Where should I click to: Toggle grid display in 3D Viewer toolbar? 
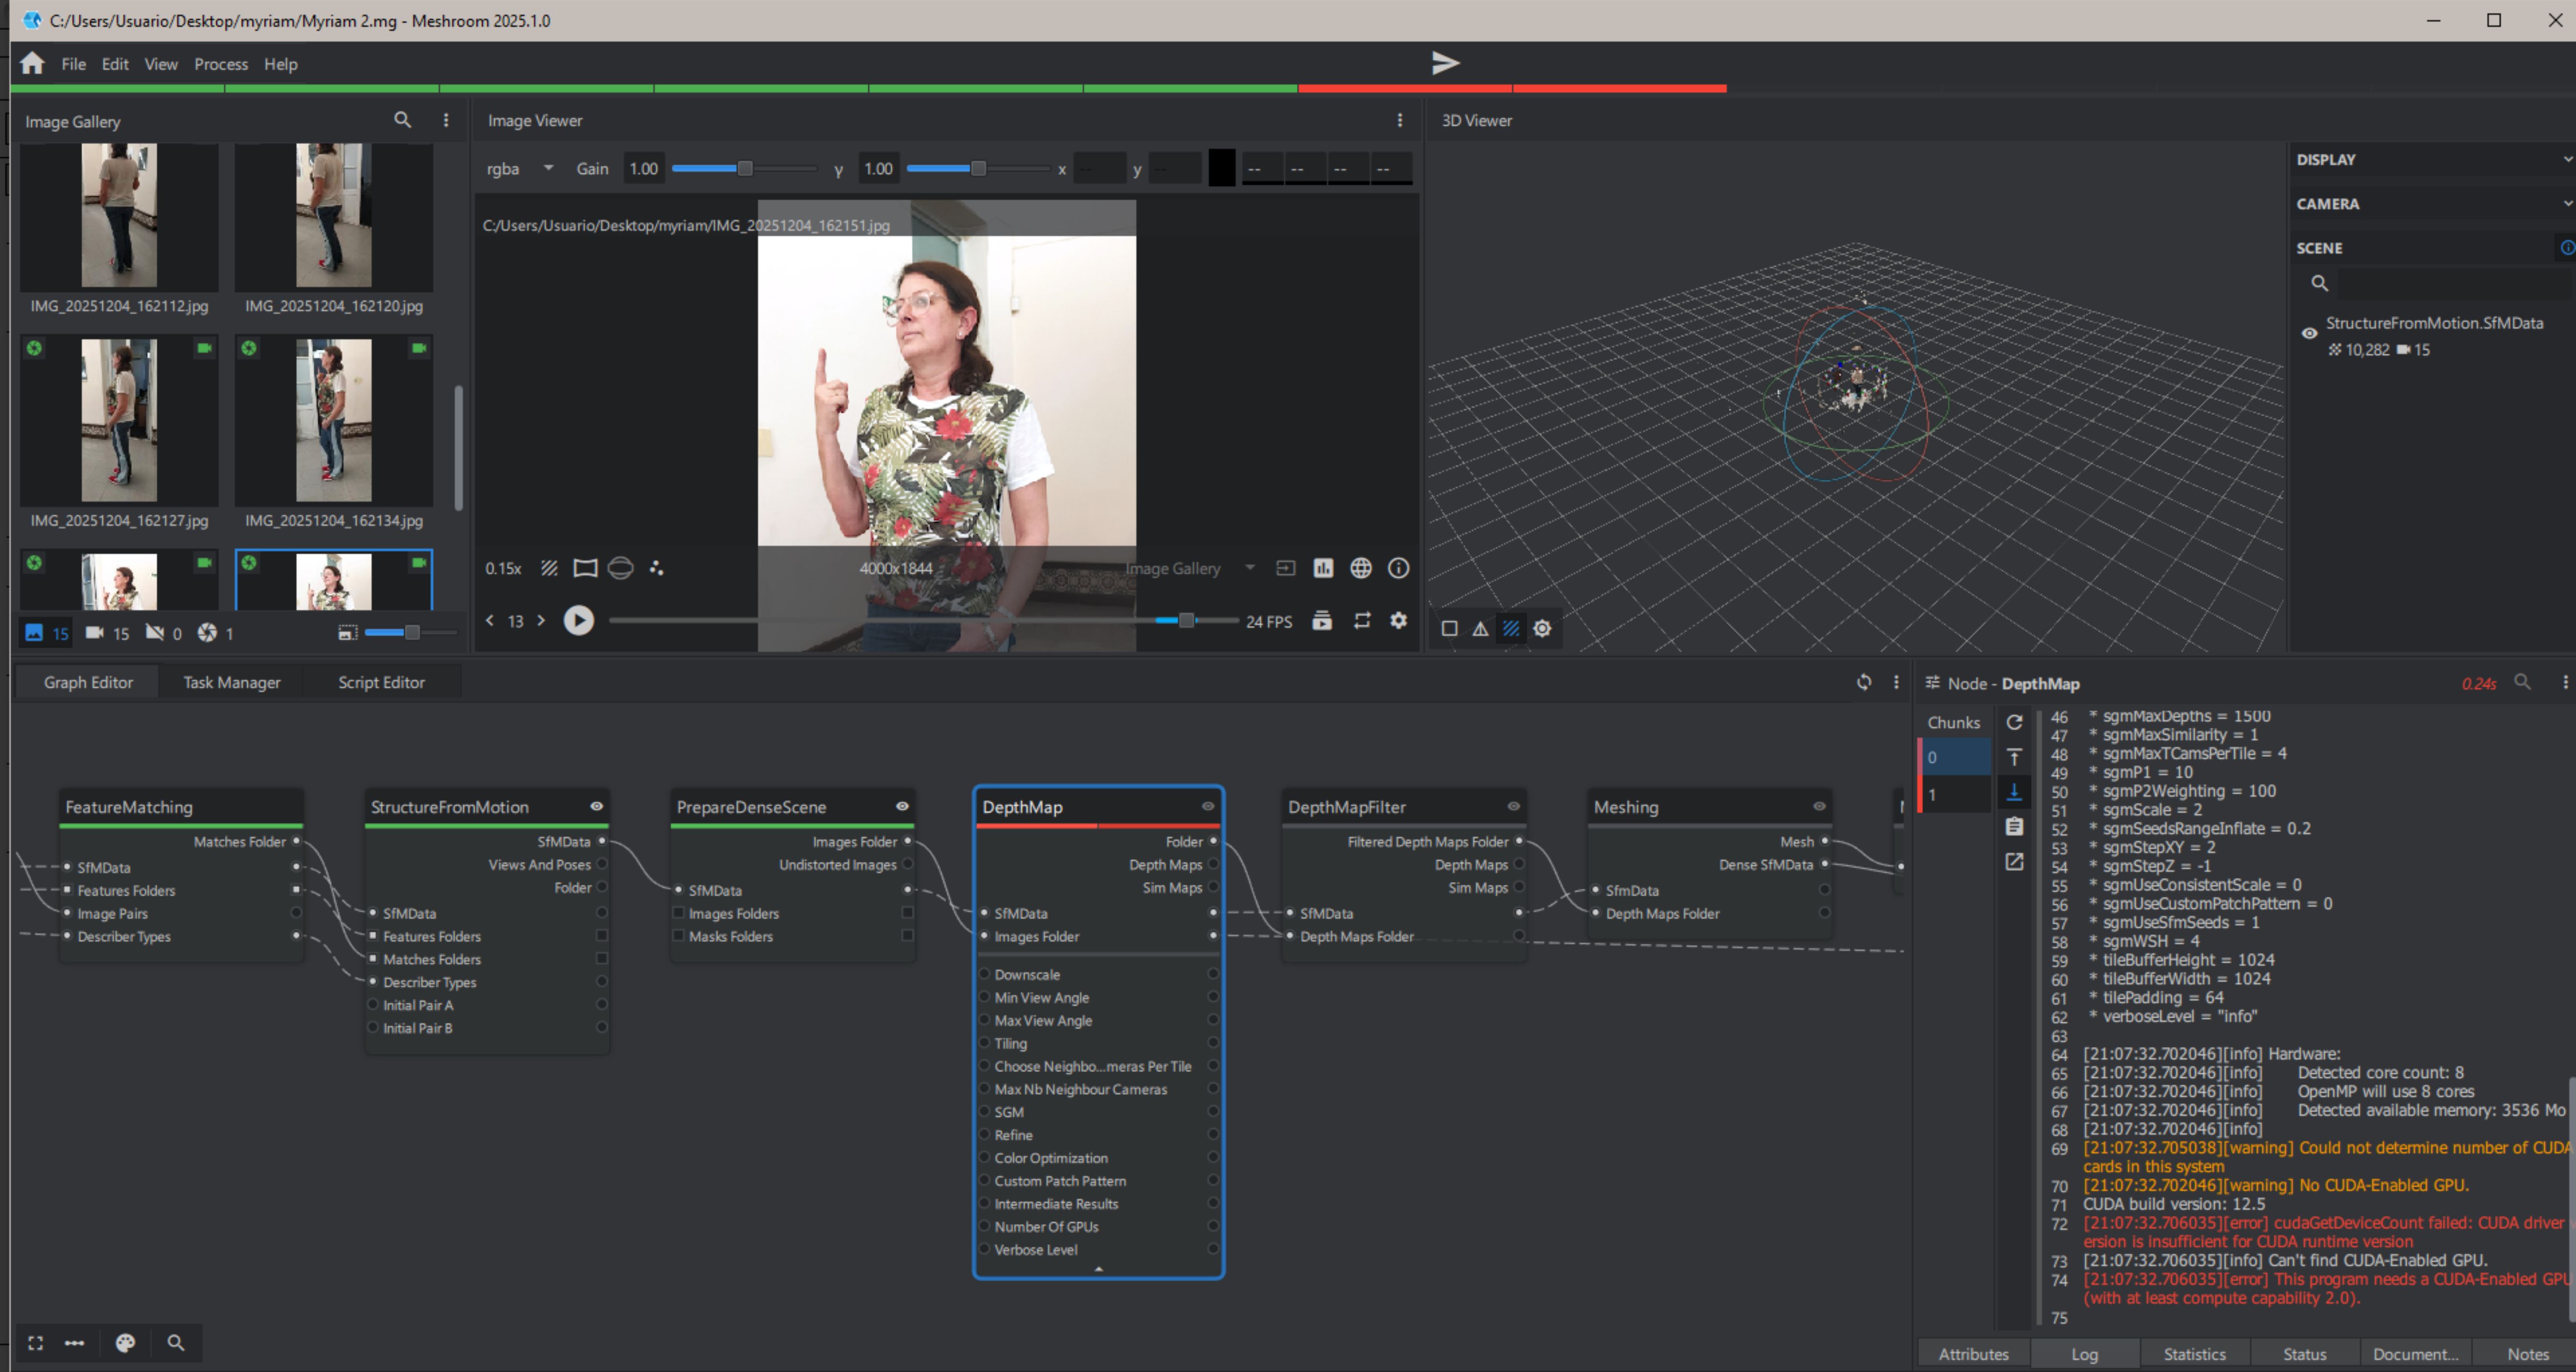pos(1511,628)
